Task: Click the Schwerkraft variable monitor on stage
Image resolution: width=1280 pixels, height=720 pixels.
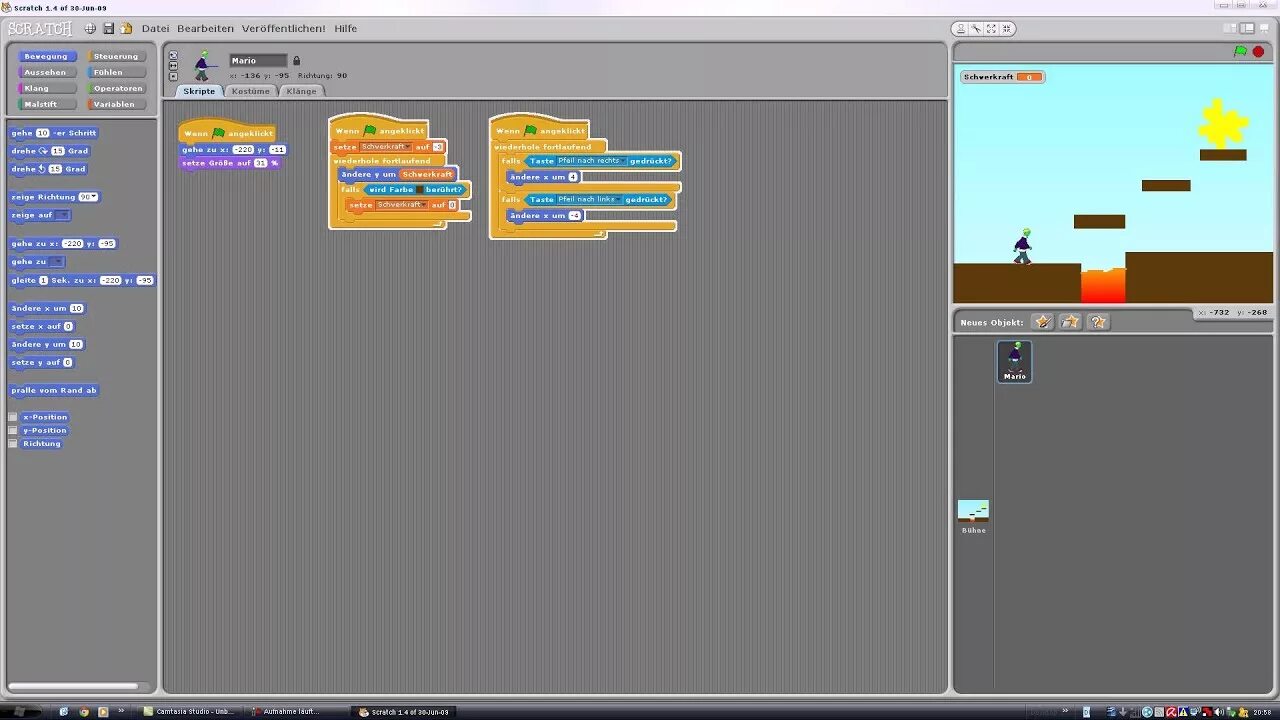Action: point(1003,77)
